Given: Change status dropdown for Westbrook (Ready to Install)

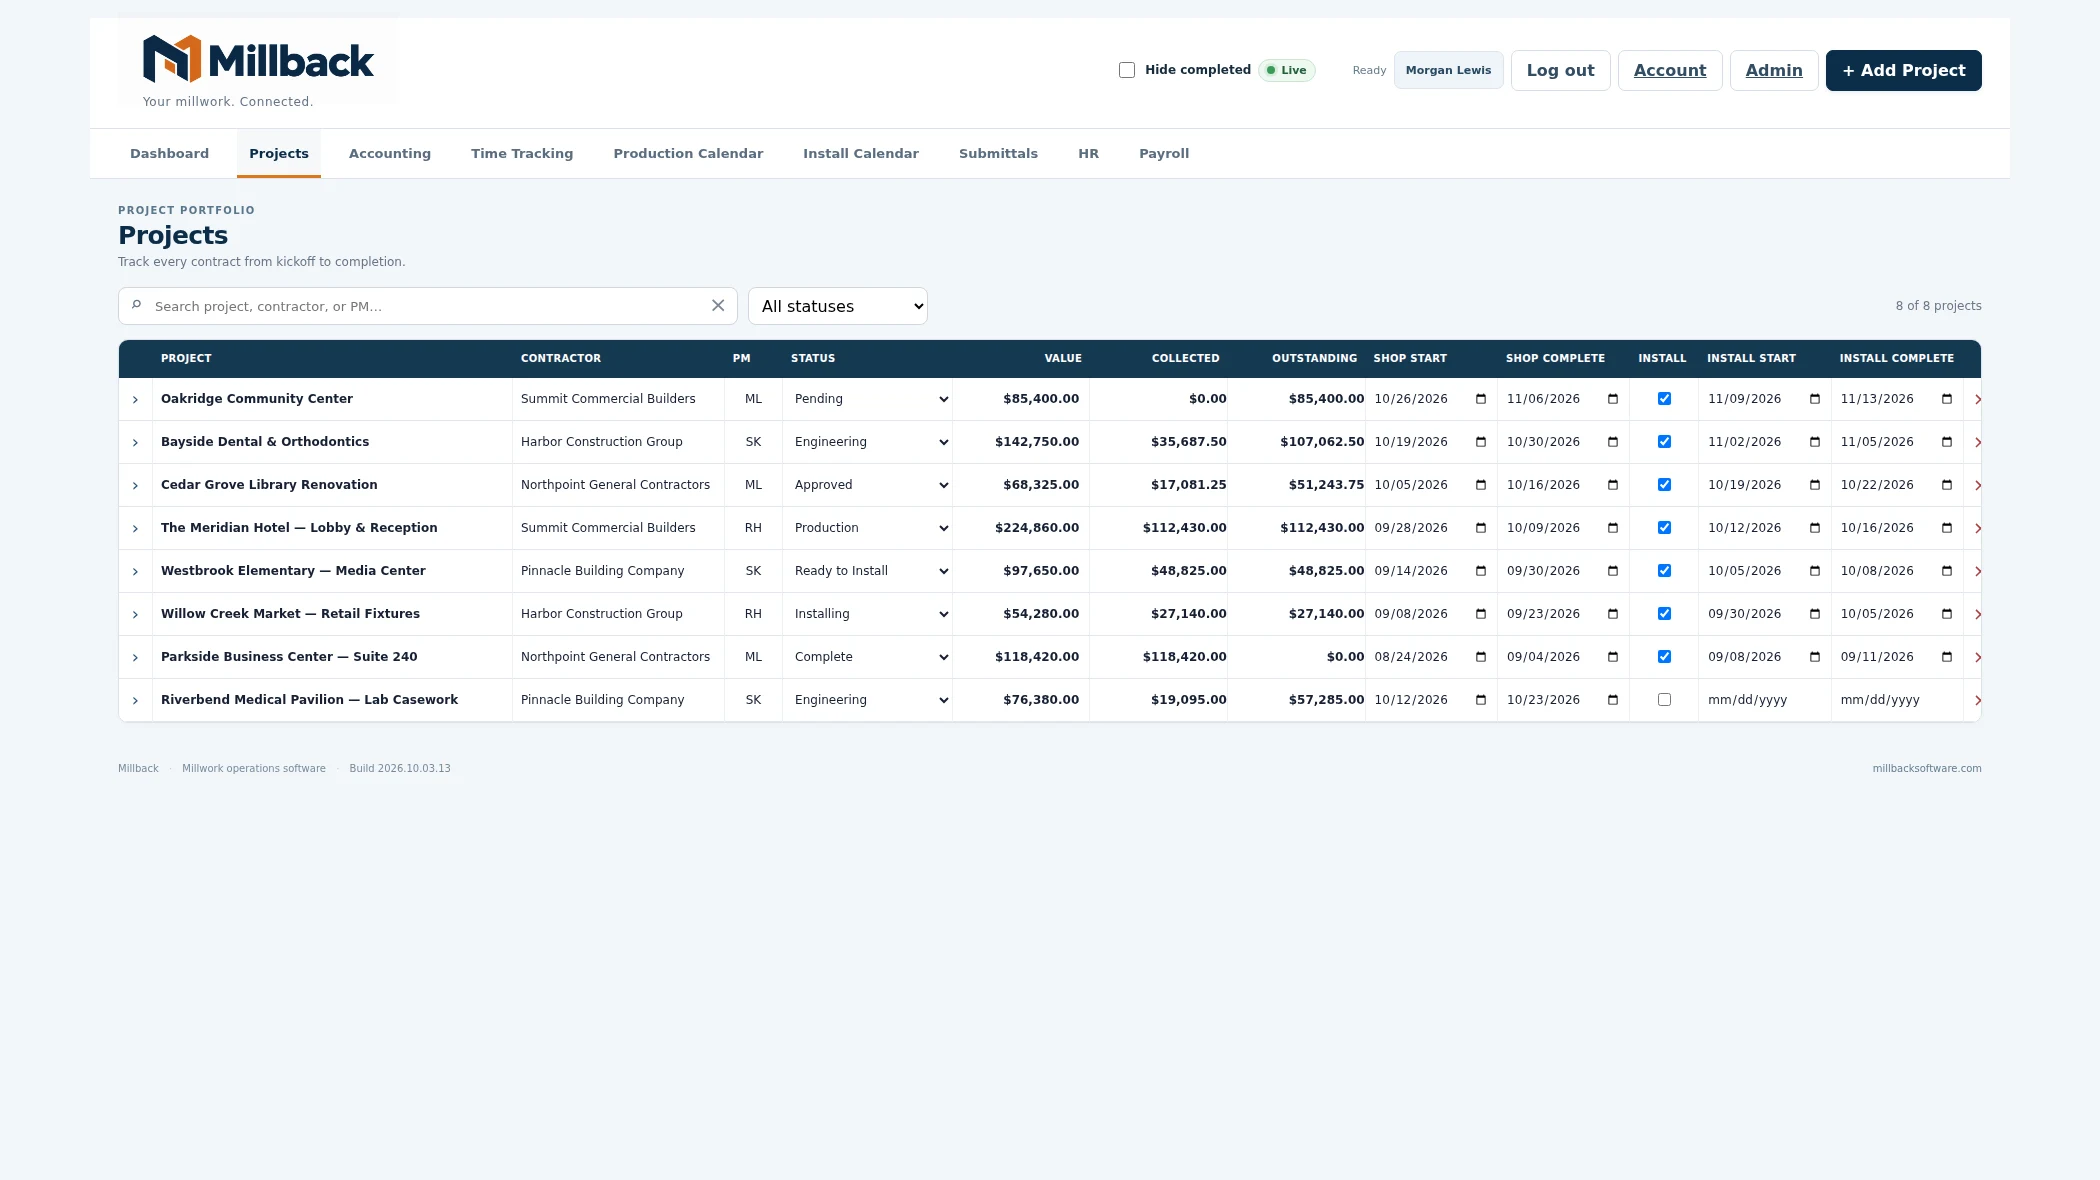Looking at the screenshot, I should [869, 571].
